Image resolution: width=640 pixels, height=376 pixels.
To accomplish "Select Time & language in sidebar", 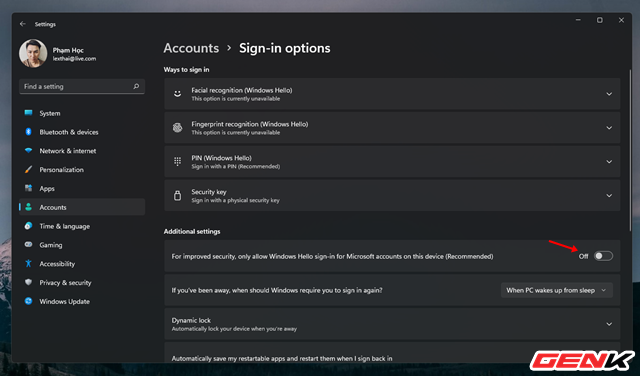I will 82,226.
